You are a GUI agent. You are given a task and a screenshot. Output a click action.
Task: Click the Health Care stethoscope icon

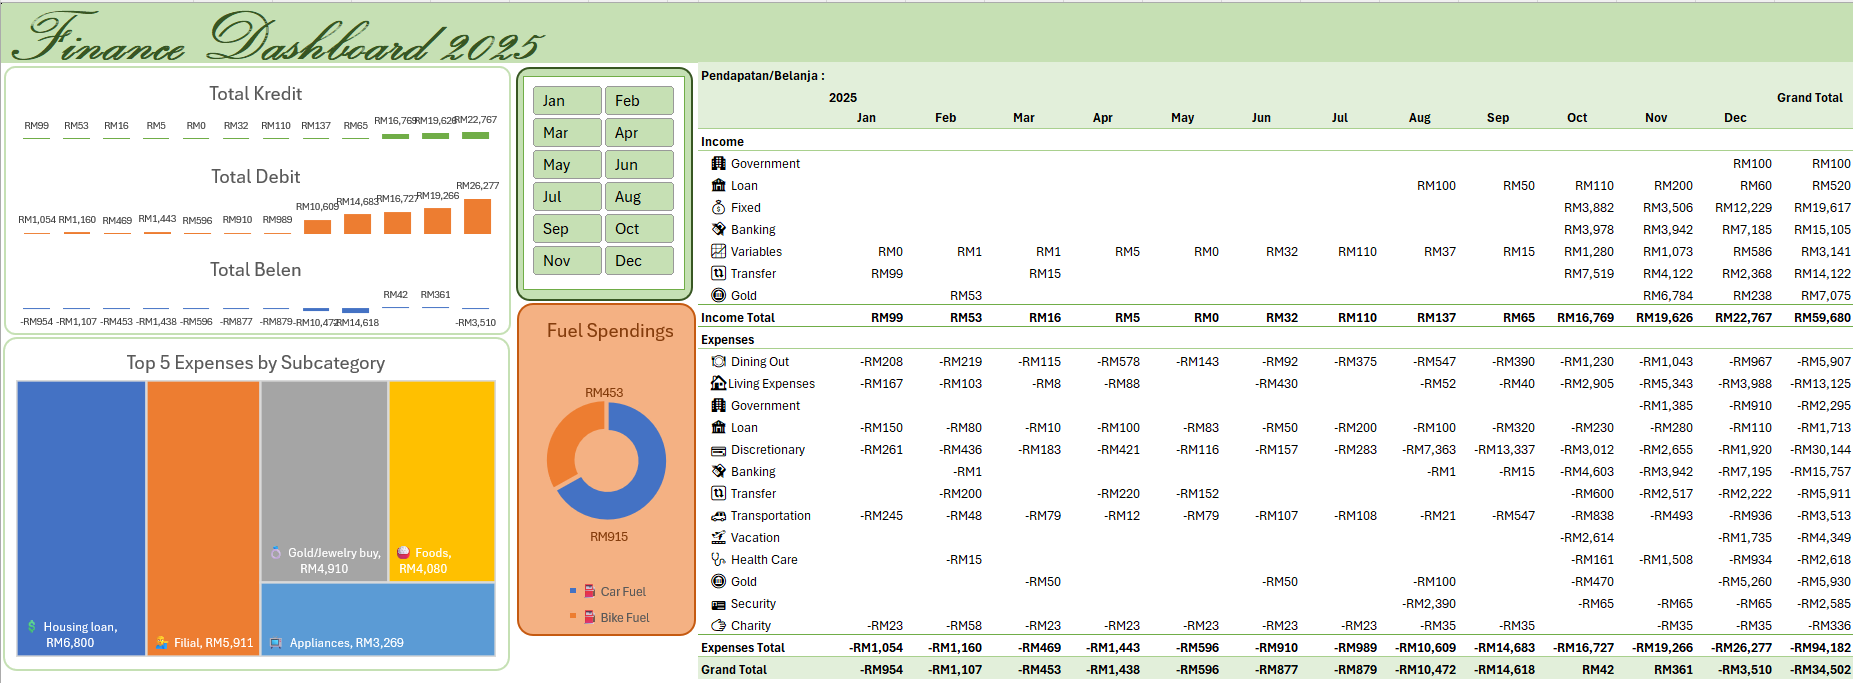pos(718,560)
